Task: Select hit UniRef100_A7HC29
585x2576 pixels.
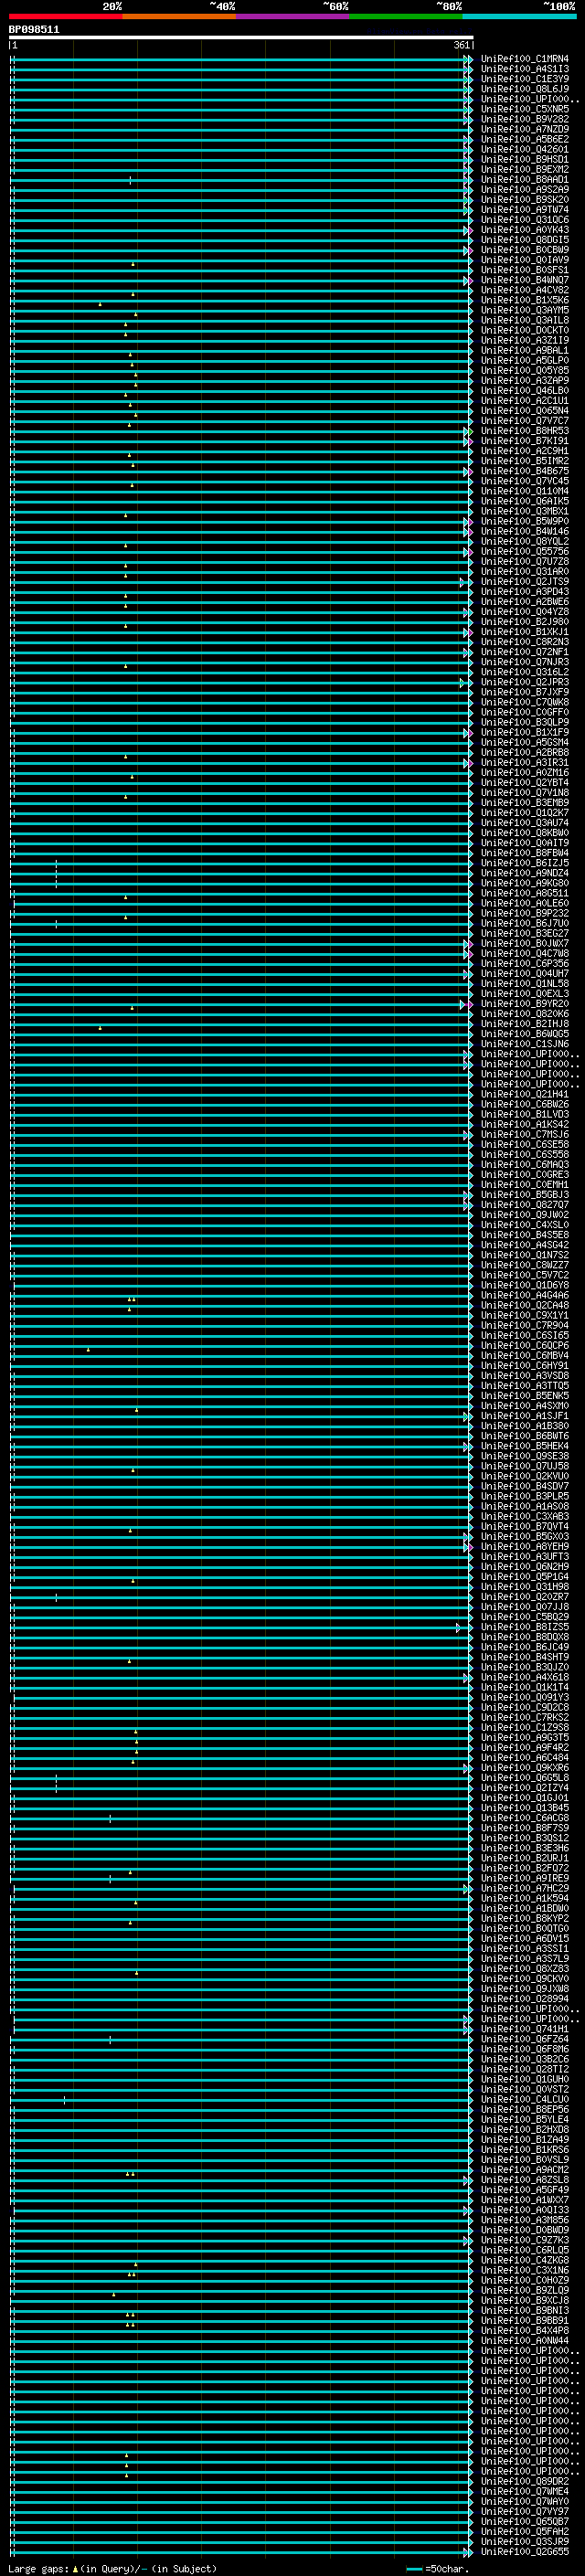Action: [524, 1889]
